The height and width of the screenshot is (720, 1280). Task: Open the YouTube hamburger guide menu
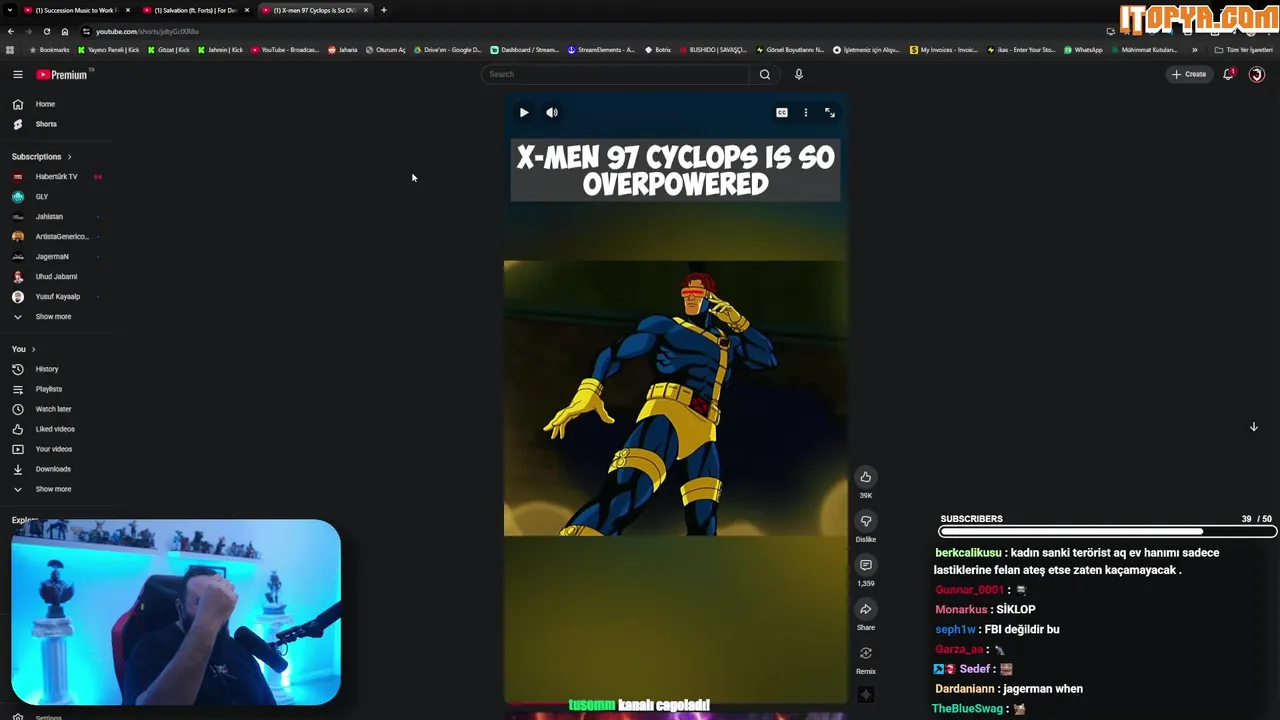[17, 74]
